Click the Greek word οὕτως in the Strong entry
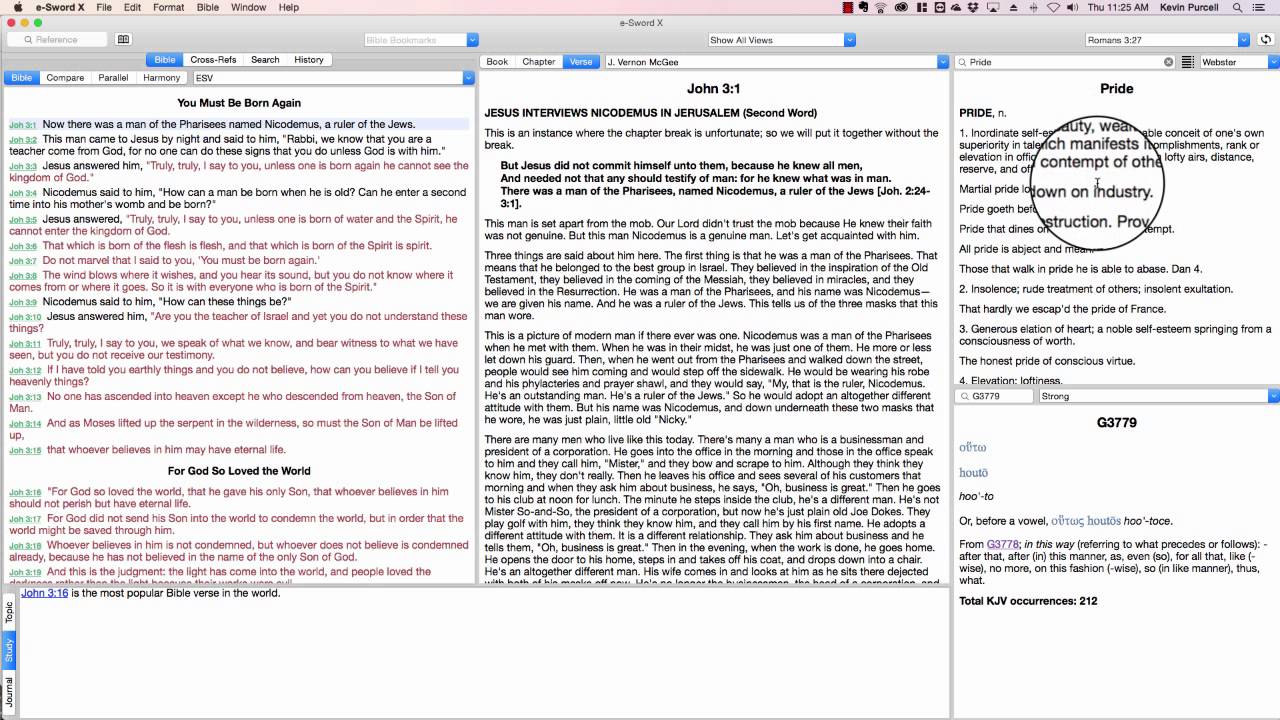This screenshot has height=720, width=1280. [x=1067, y=521]
